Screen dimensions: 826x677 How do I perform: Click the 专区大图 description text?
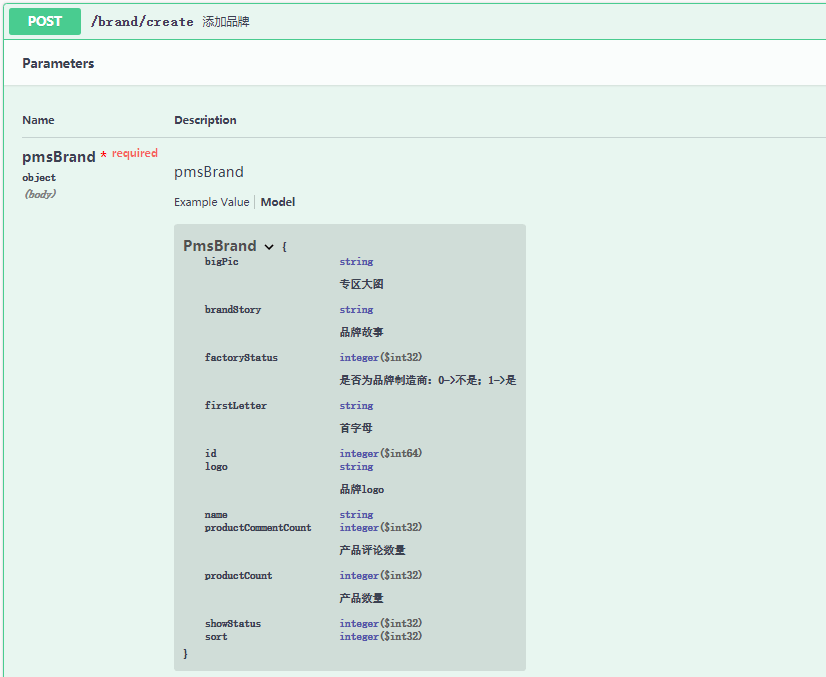361,284
